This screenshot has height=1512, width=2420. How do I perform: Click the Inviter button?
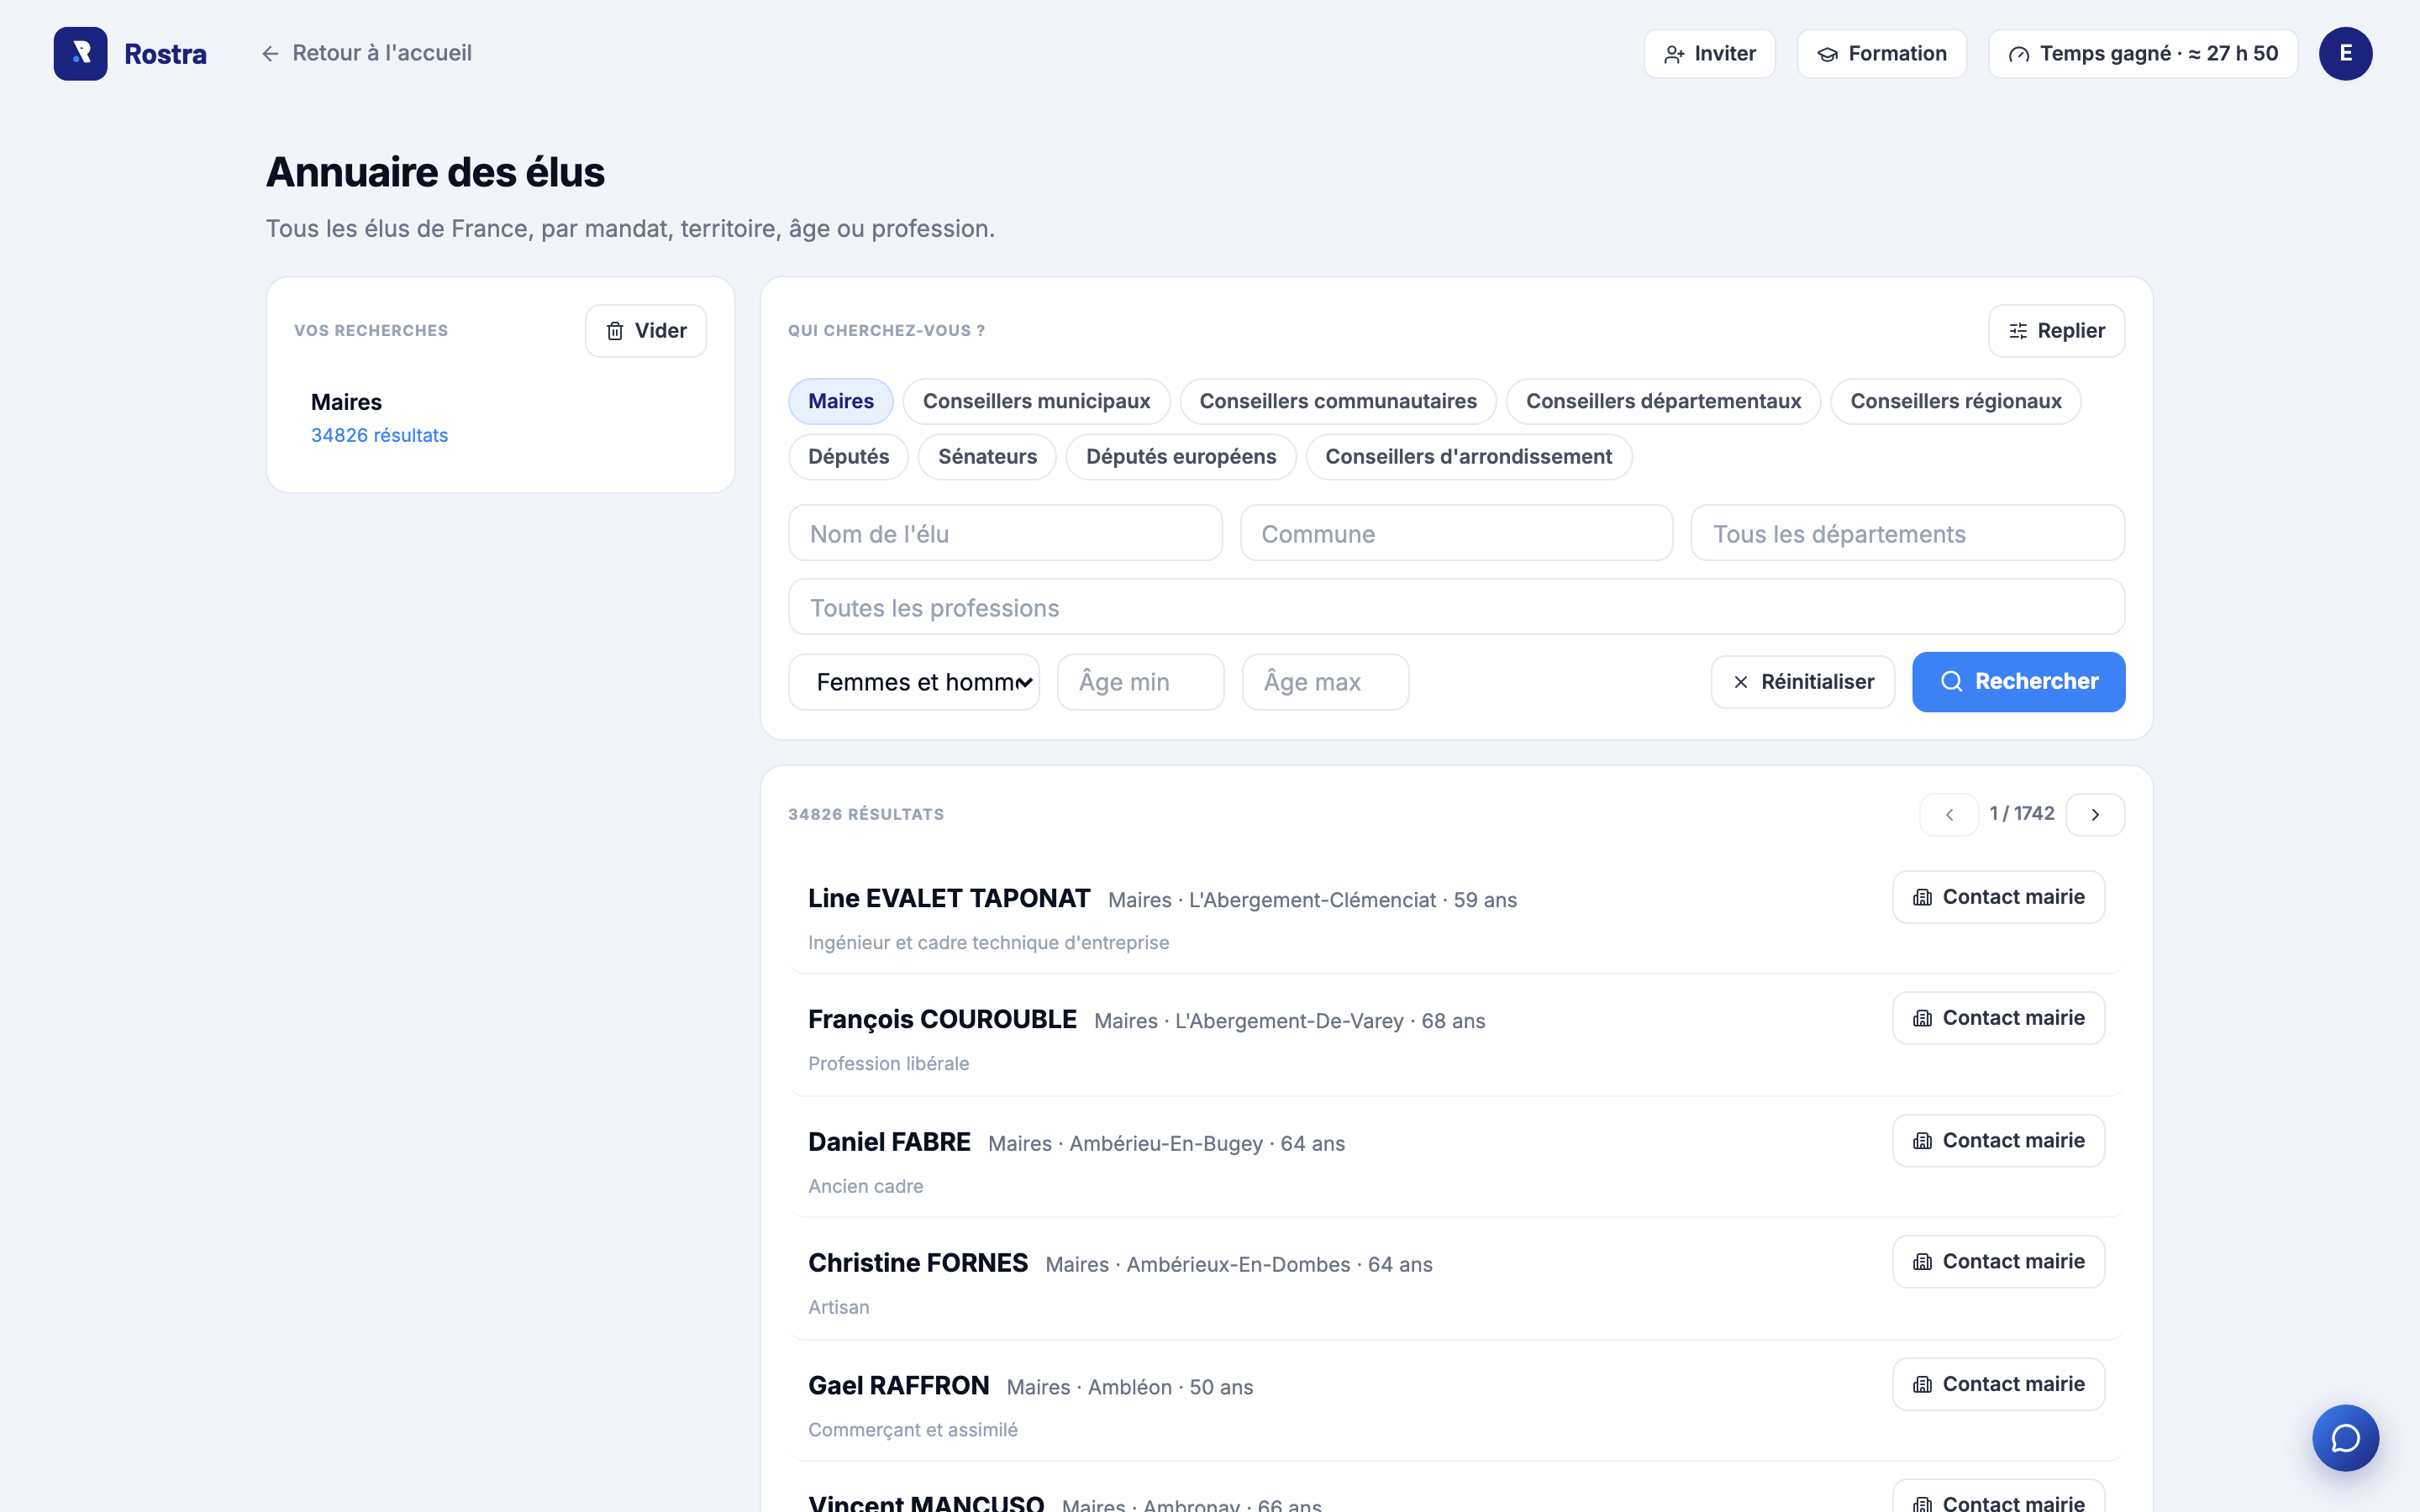[1710, 54]
